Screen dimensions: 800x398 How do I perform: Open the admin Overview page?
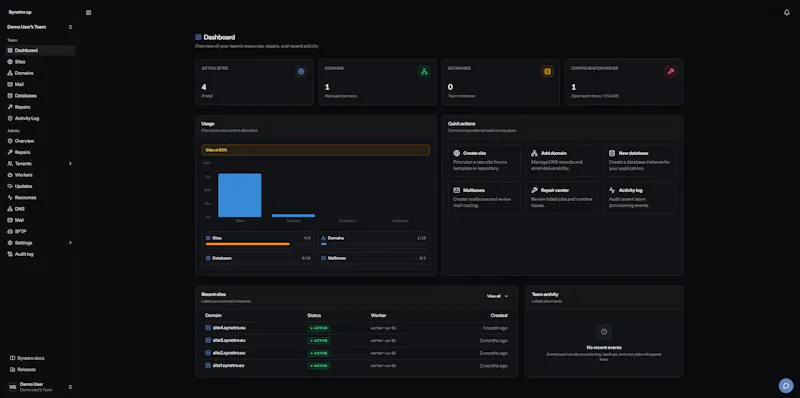pos(40,141)
